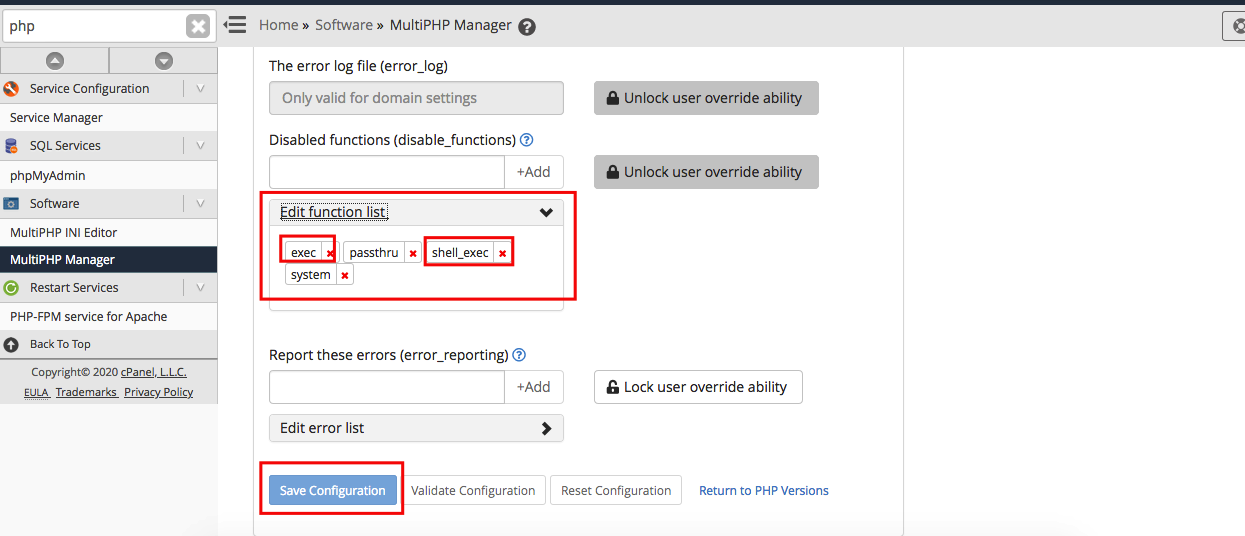Lock user override ability for error reporting
Image resolution: width=1245 pixels, height=536 pixels.
coord(698,387)
